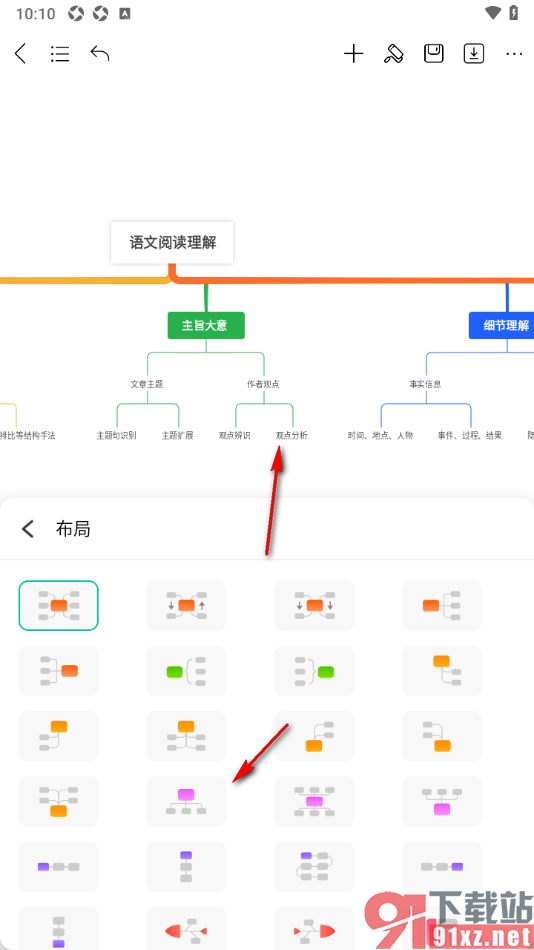534x950 pixels.
Task: Choose pink org chart with children above and below
Action: point(314,802)
